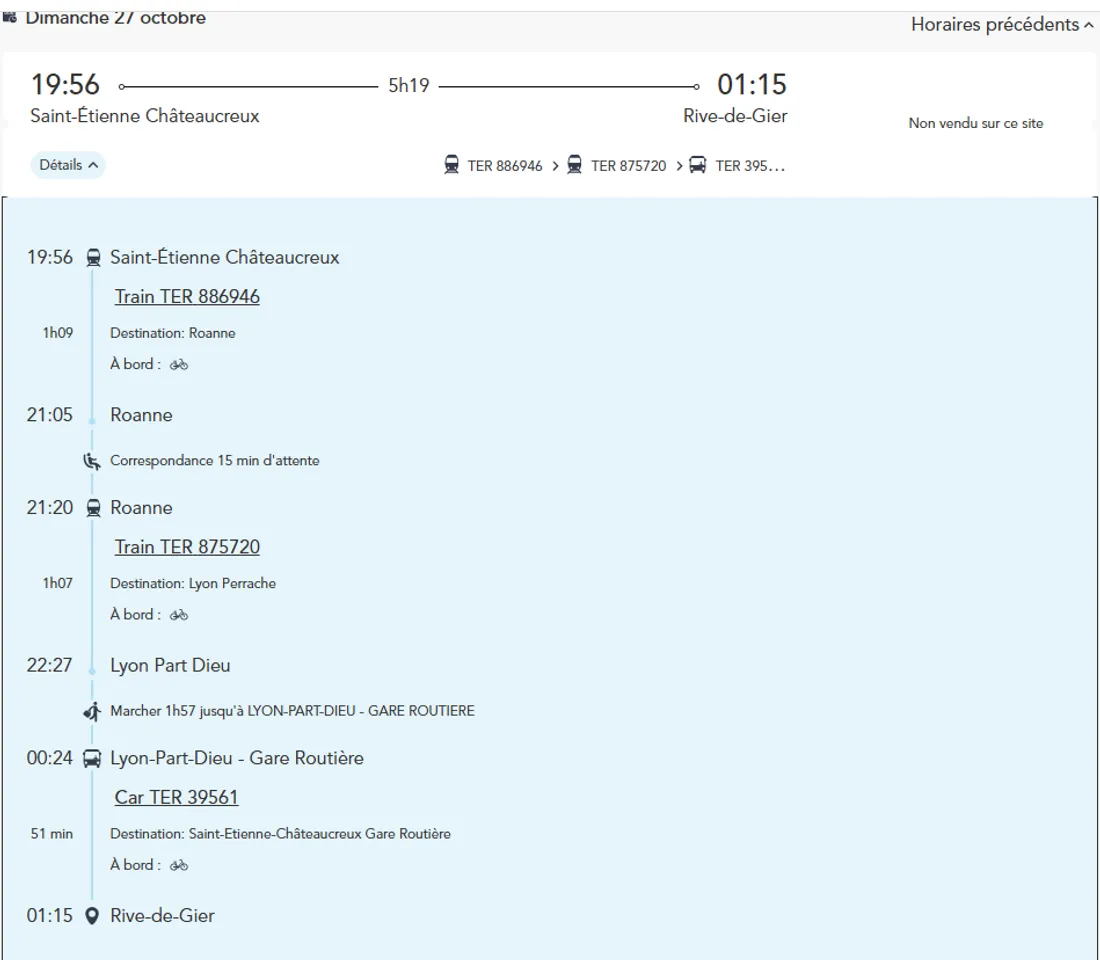This screenshot has height=960, width=1100.
Task: Click location pin icon beside Rive-de-Gier
Action: (92, 916)
